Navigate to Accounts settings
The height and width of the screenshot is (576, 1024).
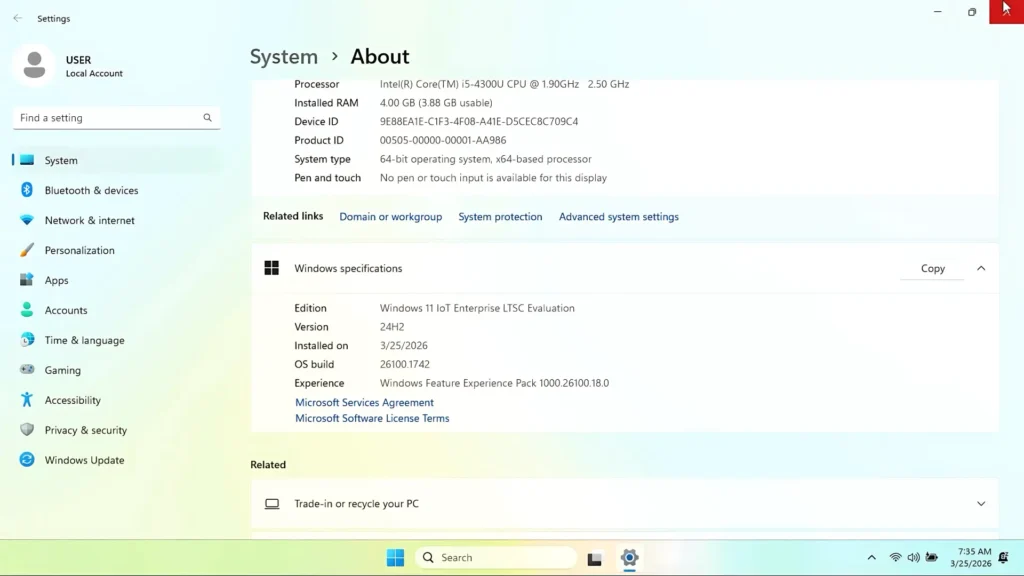point(116,310)
